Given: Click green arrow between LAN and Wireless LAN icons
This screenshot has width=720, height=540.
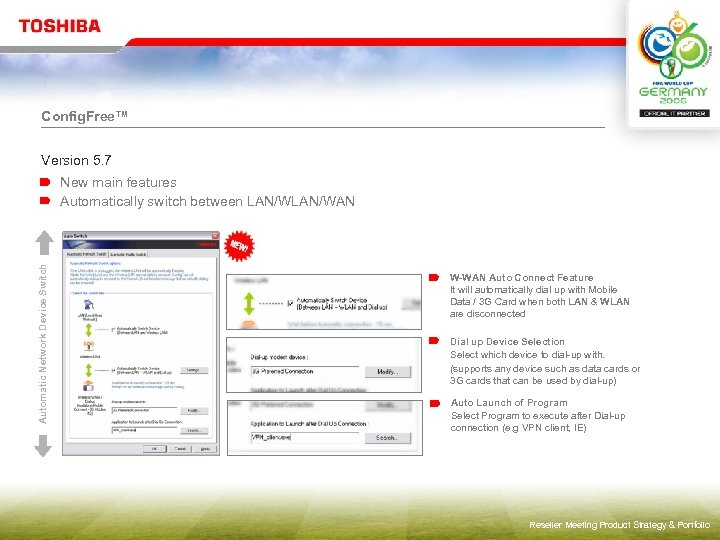Looking at the screenshot, I should [x=89, y=330].
